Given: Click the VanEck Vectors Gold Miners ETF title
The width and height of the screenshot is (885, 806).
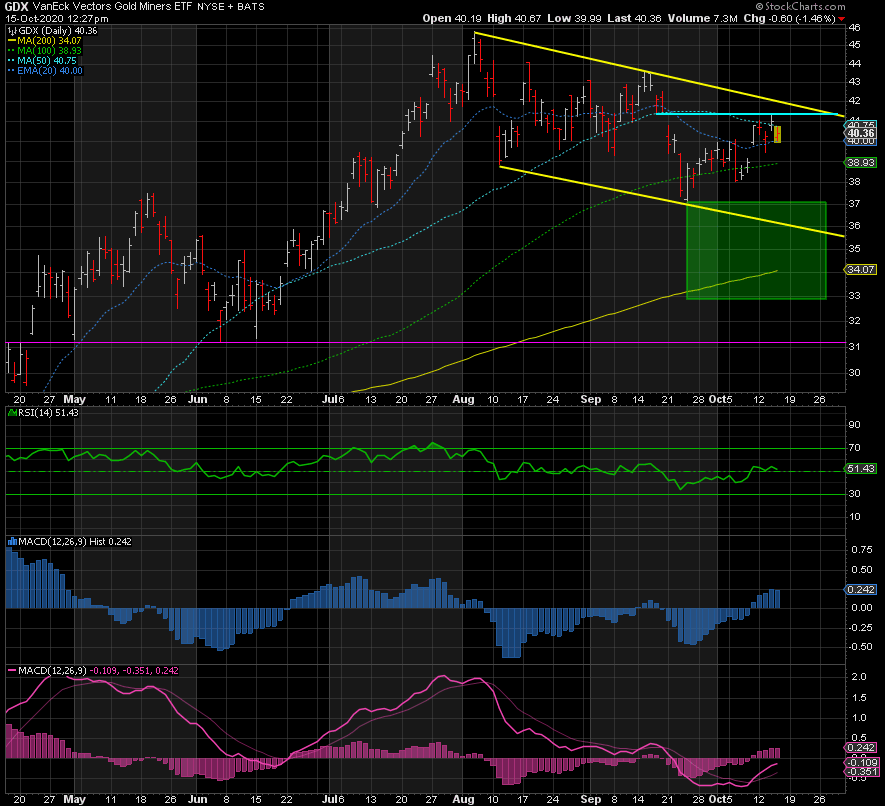Looking at the screenshot, I should [x=113, y=7].
